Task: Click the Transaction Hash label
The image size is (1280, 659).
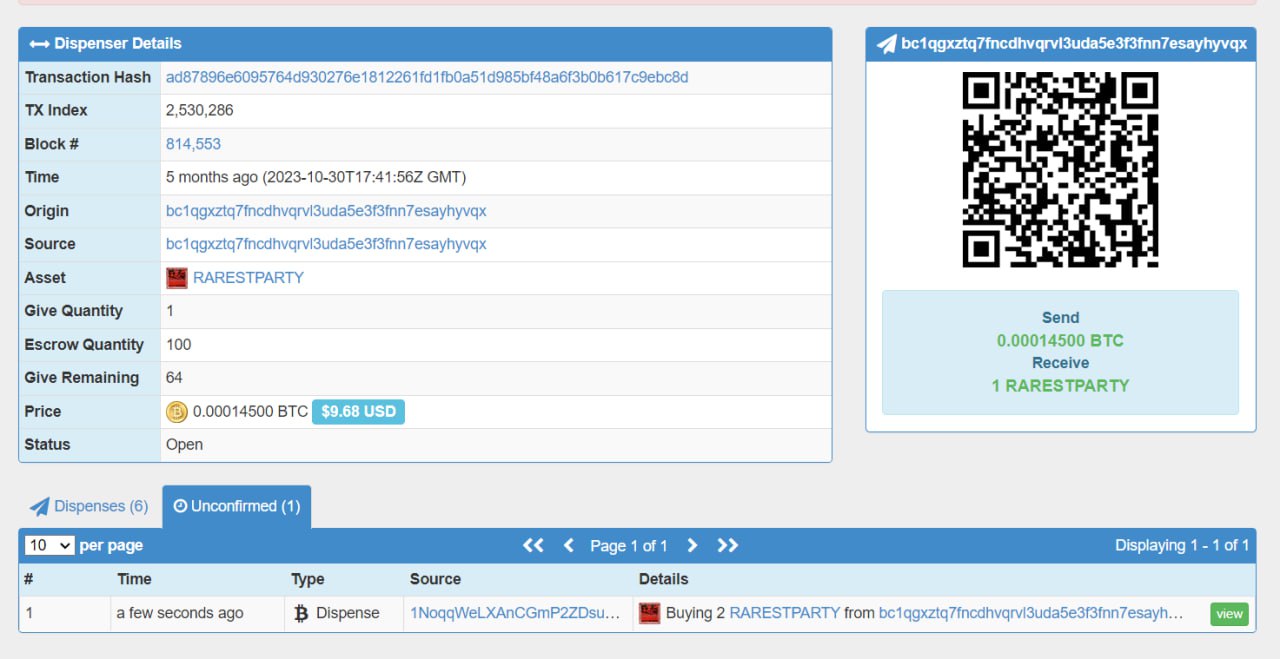Action: 88,77
